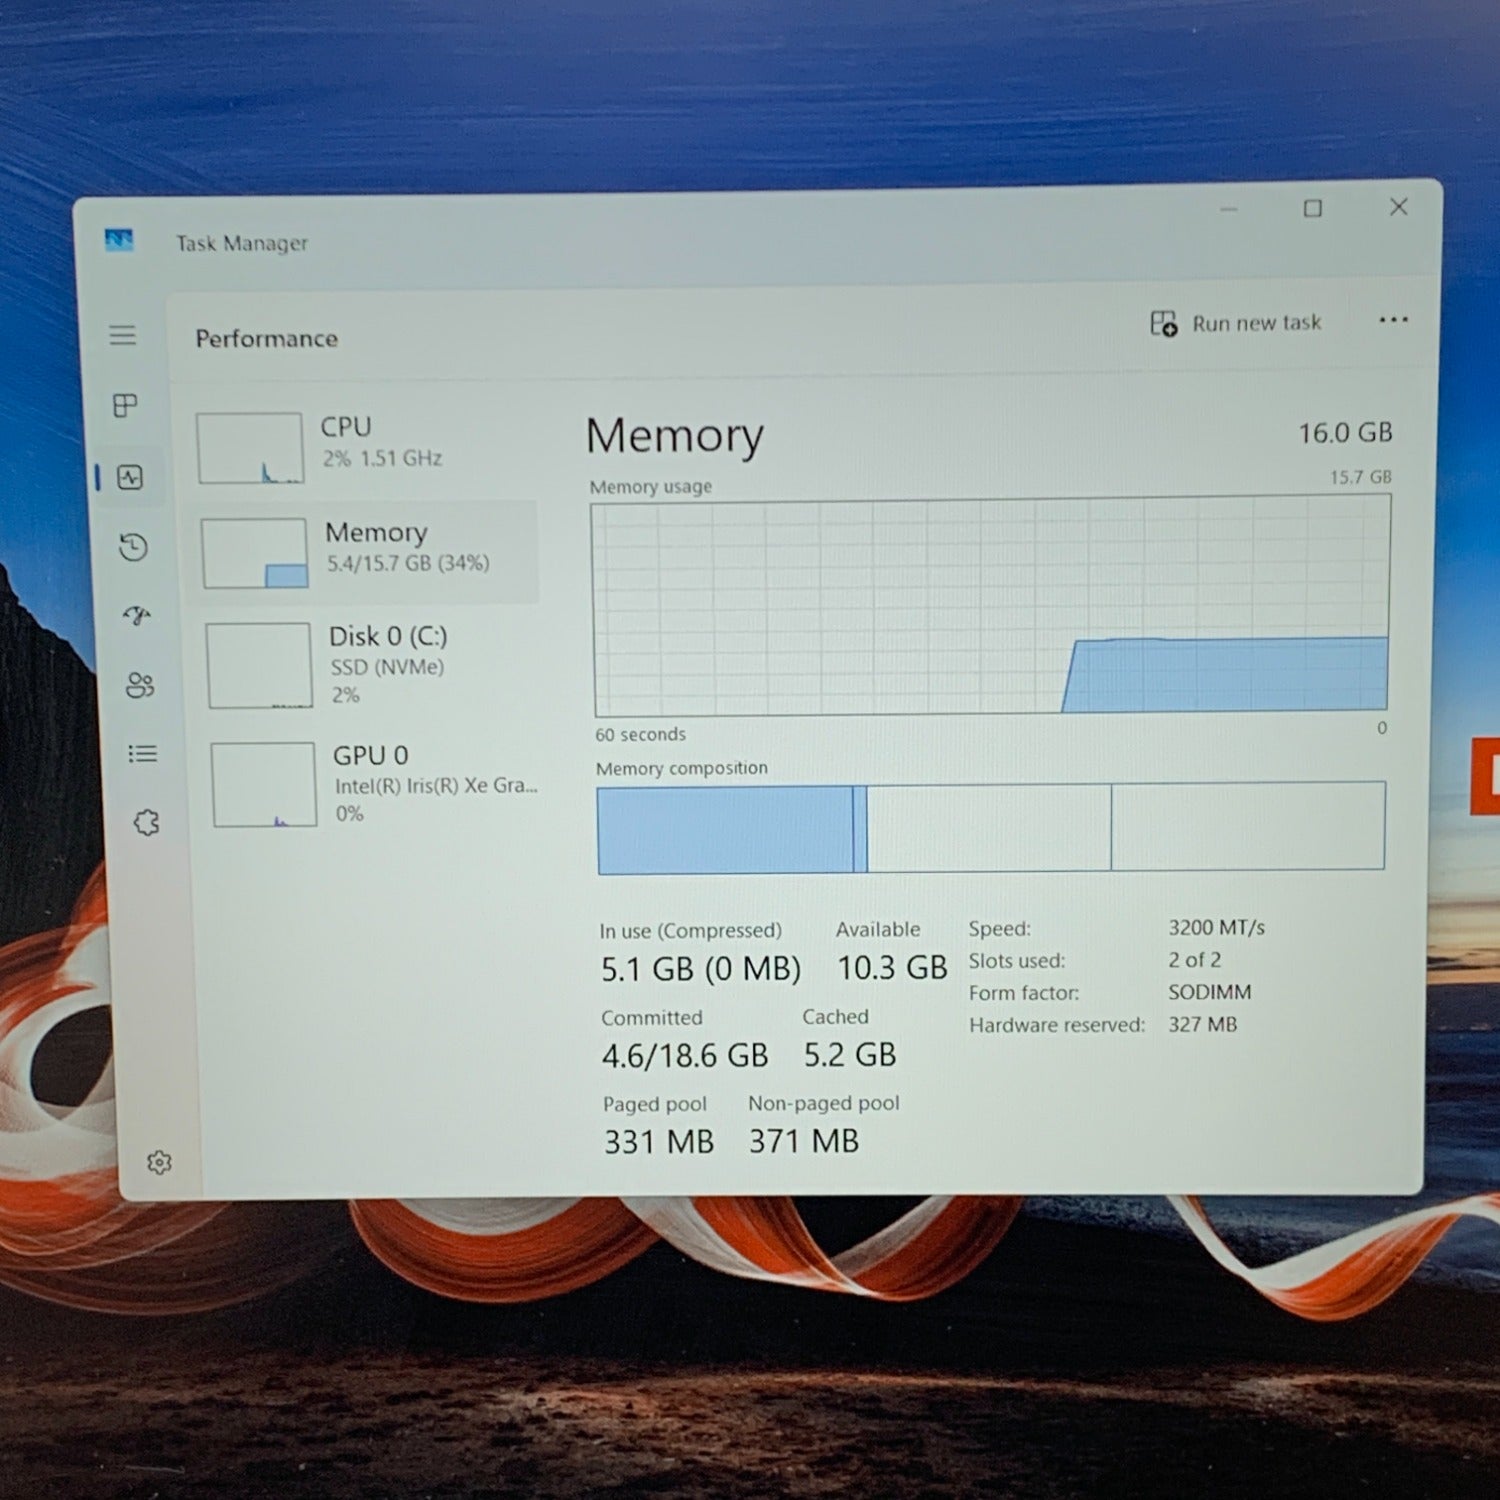Switch to the Users page icon
The height and width of the screenshot is (1500, 1500).
coord(140,685)
